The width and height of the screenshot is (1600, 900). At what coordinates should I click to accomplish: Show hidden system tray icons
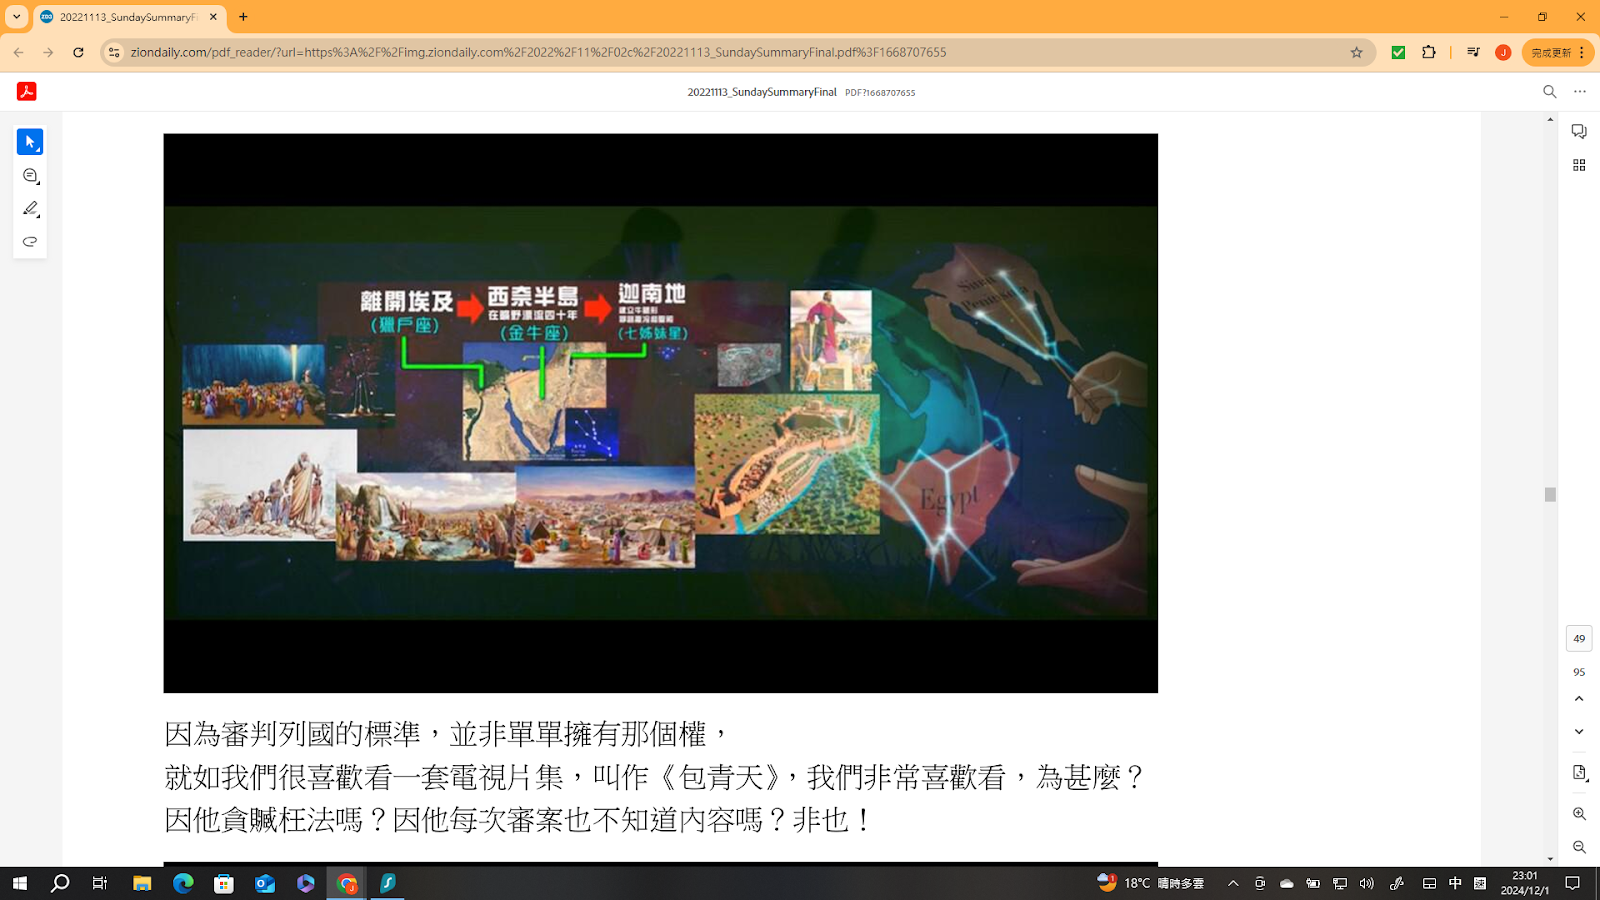point(1233,883)
